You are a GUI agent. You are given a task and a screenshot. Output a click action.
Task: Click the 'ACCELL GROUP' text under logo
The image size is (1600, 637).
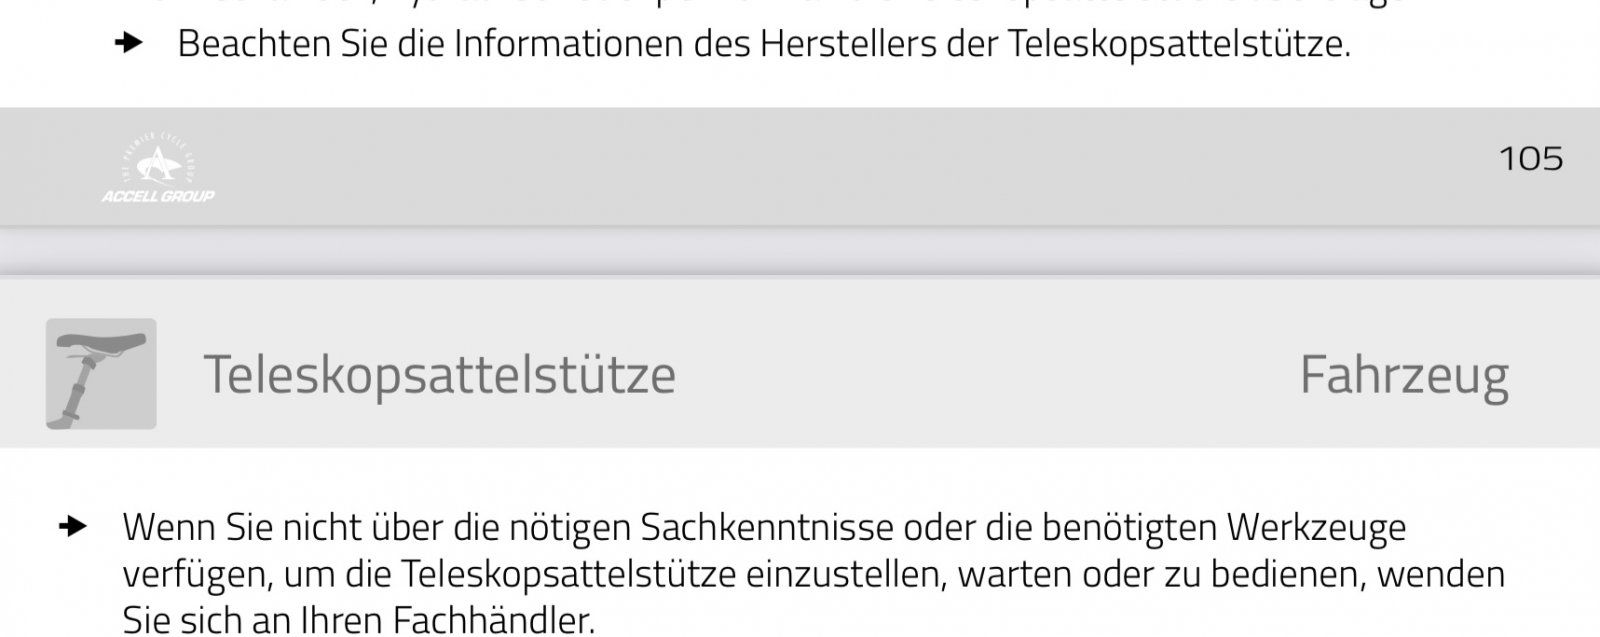click(158, 196)
